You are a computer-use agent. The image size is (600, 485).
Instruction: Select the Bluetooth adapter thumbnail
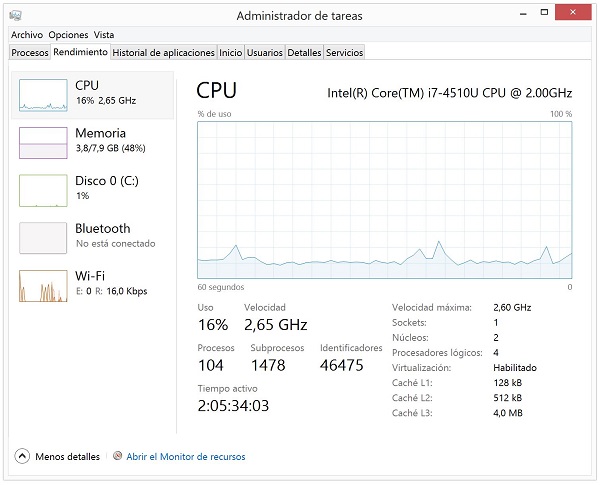(42, 238)
